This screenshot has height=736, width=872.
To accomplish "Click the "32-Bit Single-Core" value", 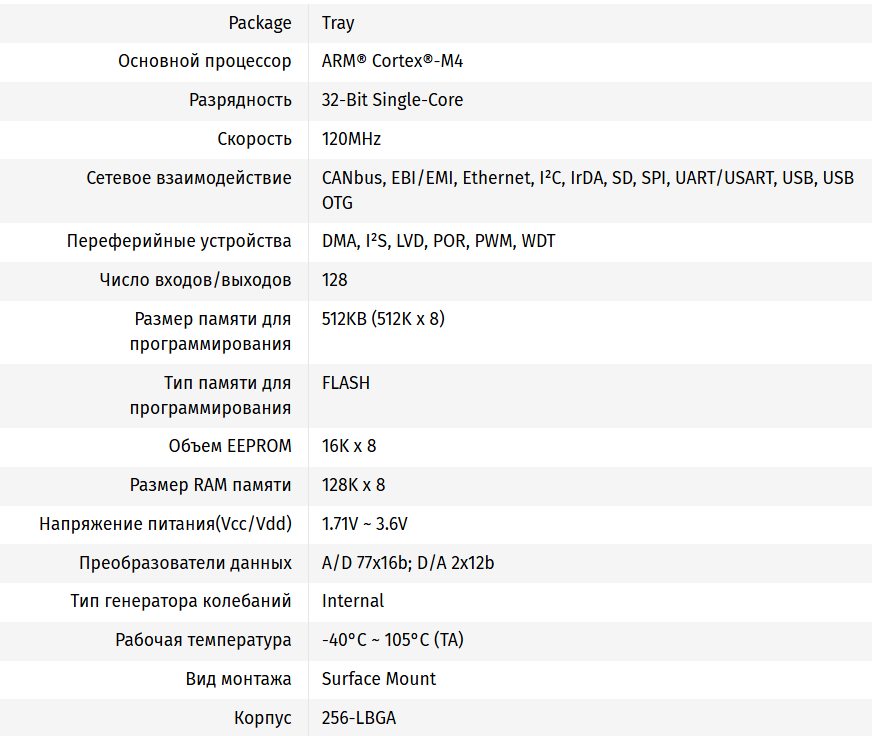I will [392, 100].
